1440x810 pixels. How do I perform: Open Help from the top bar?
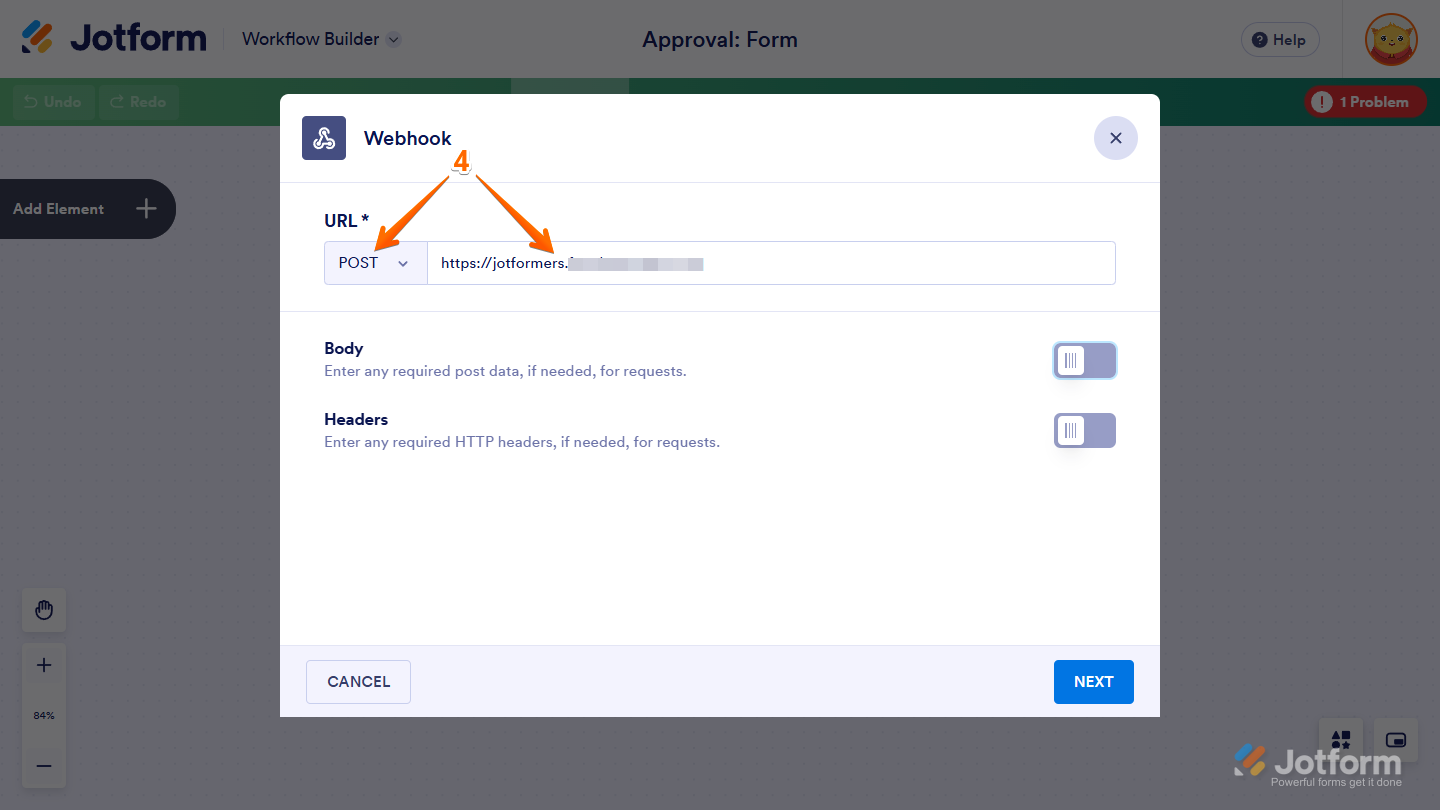point(1280,39)
